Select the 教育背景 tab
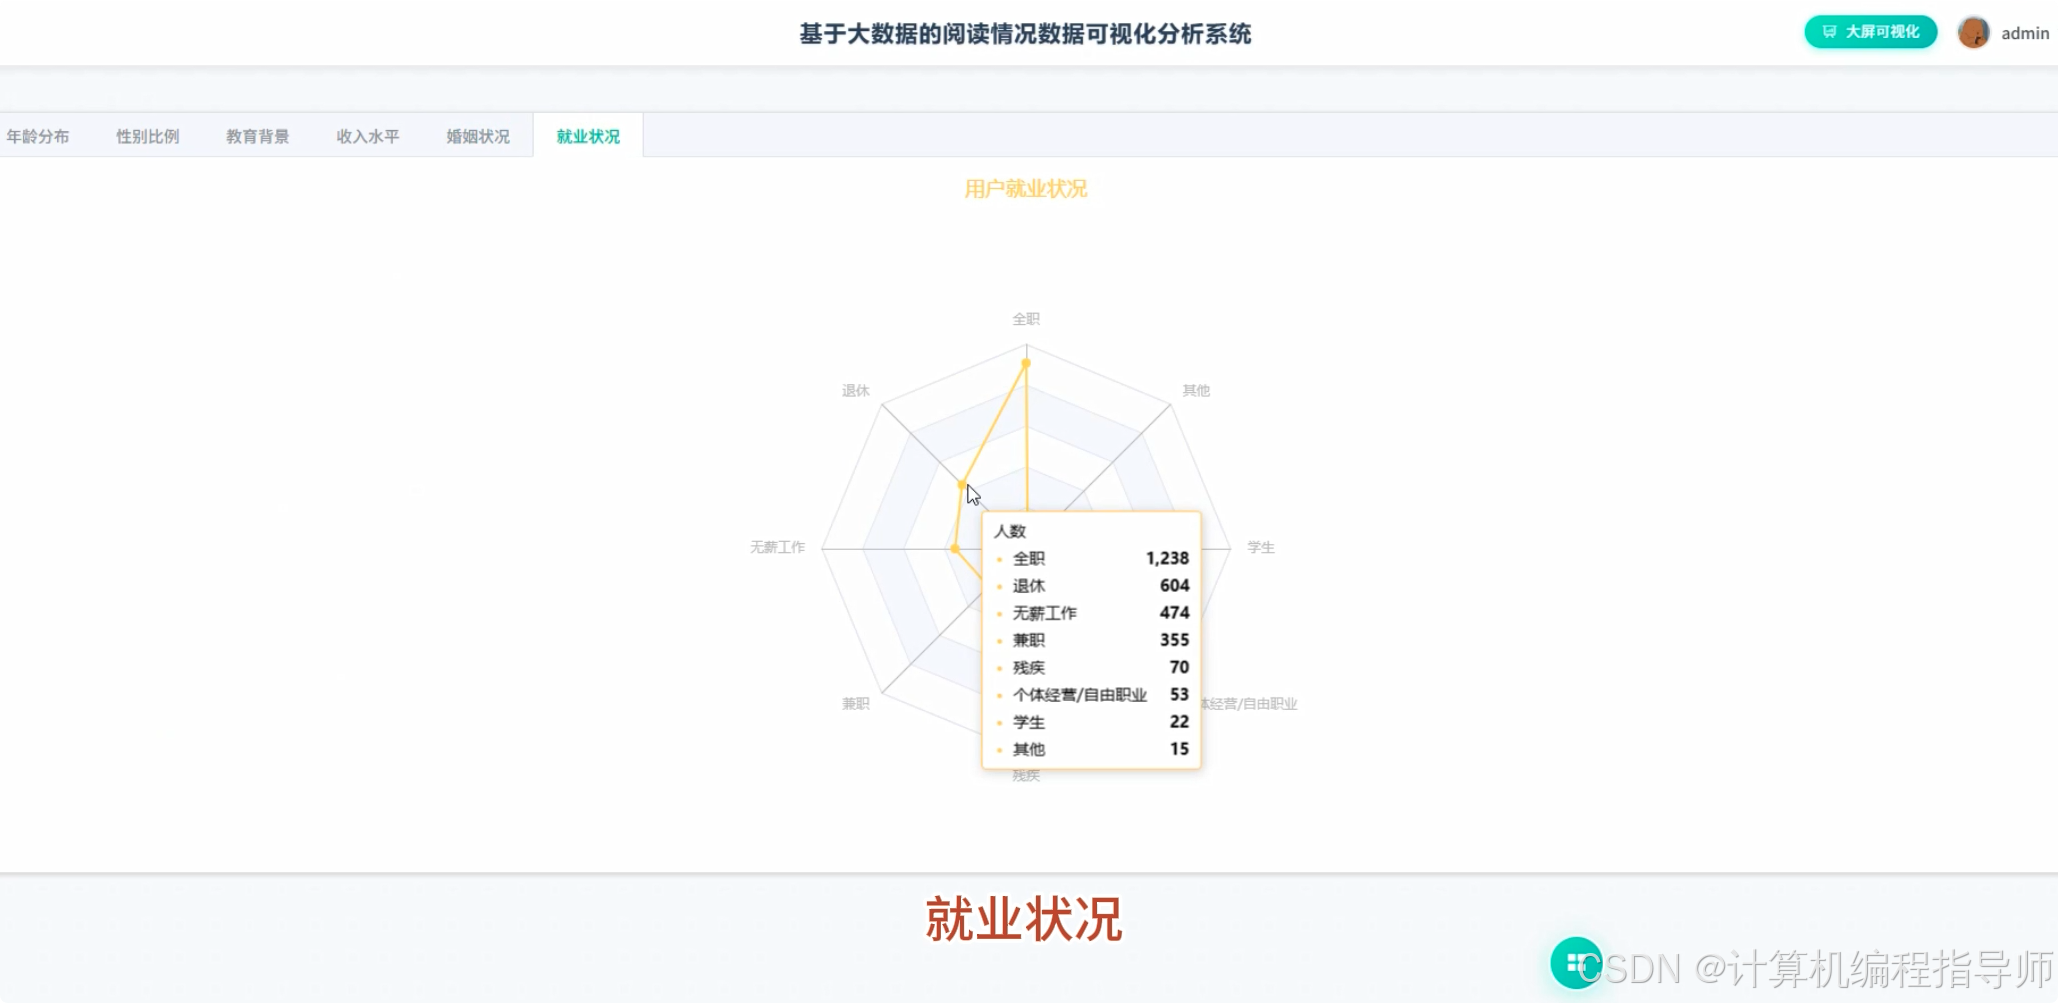Image resolution: width=2058 pixels, height=1003 pixels. [x=257, y=135]
